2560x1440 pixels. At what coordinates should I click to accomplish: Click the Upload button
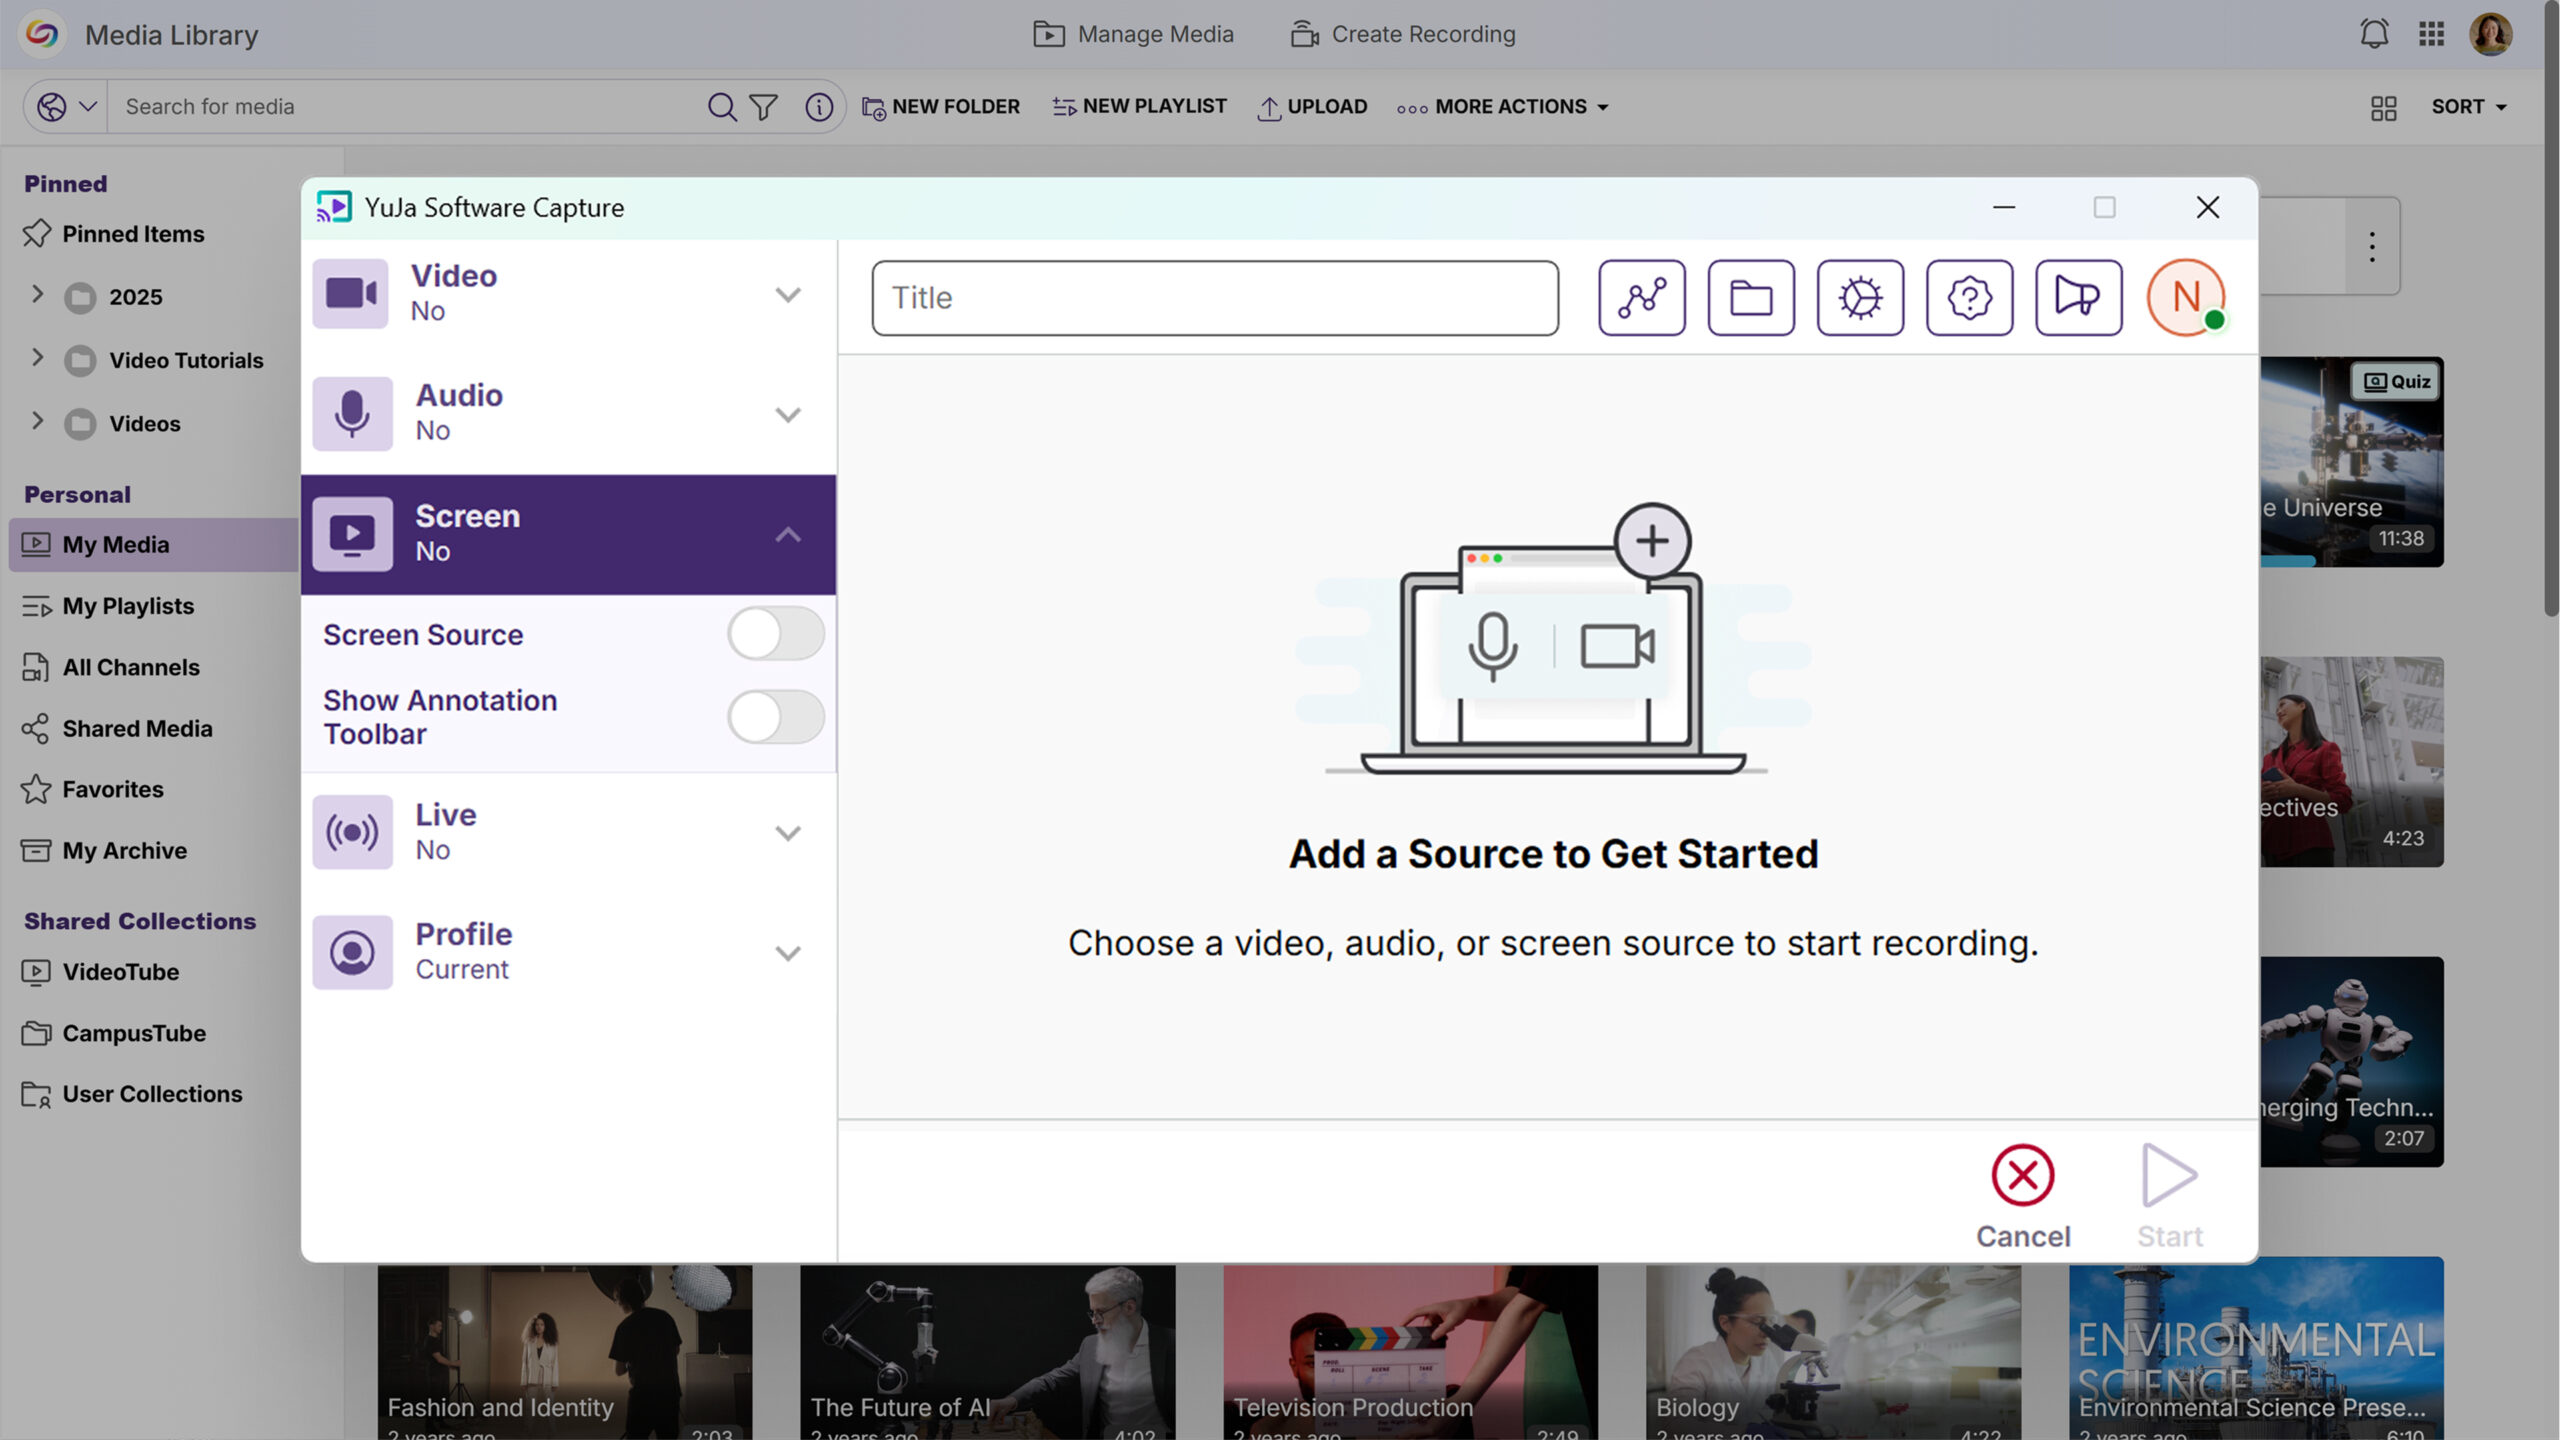tap(1312, 106)
